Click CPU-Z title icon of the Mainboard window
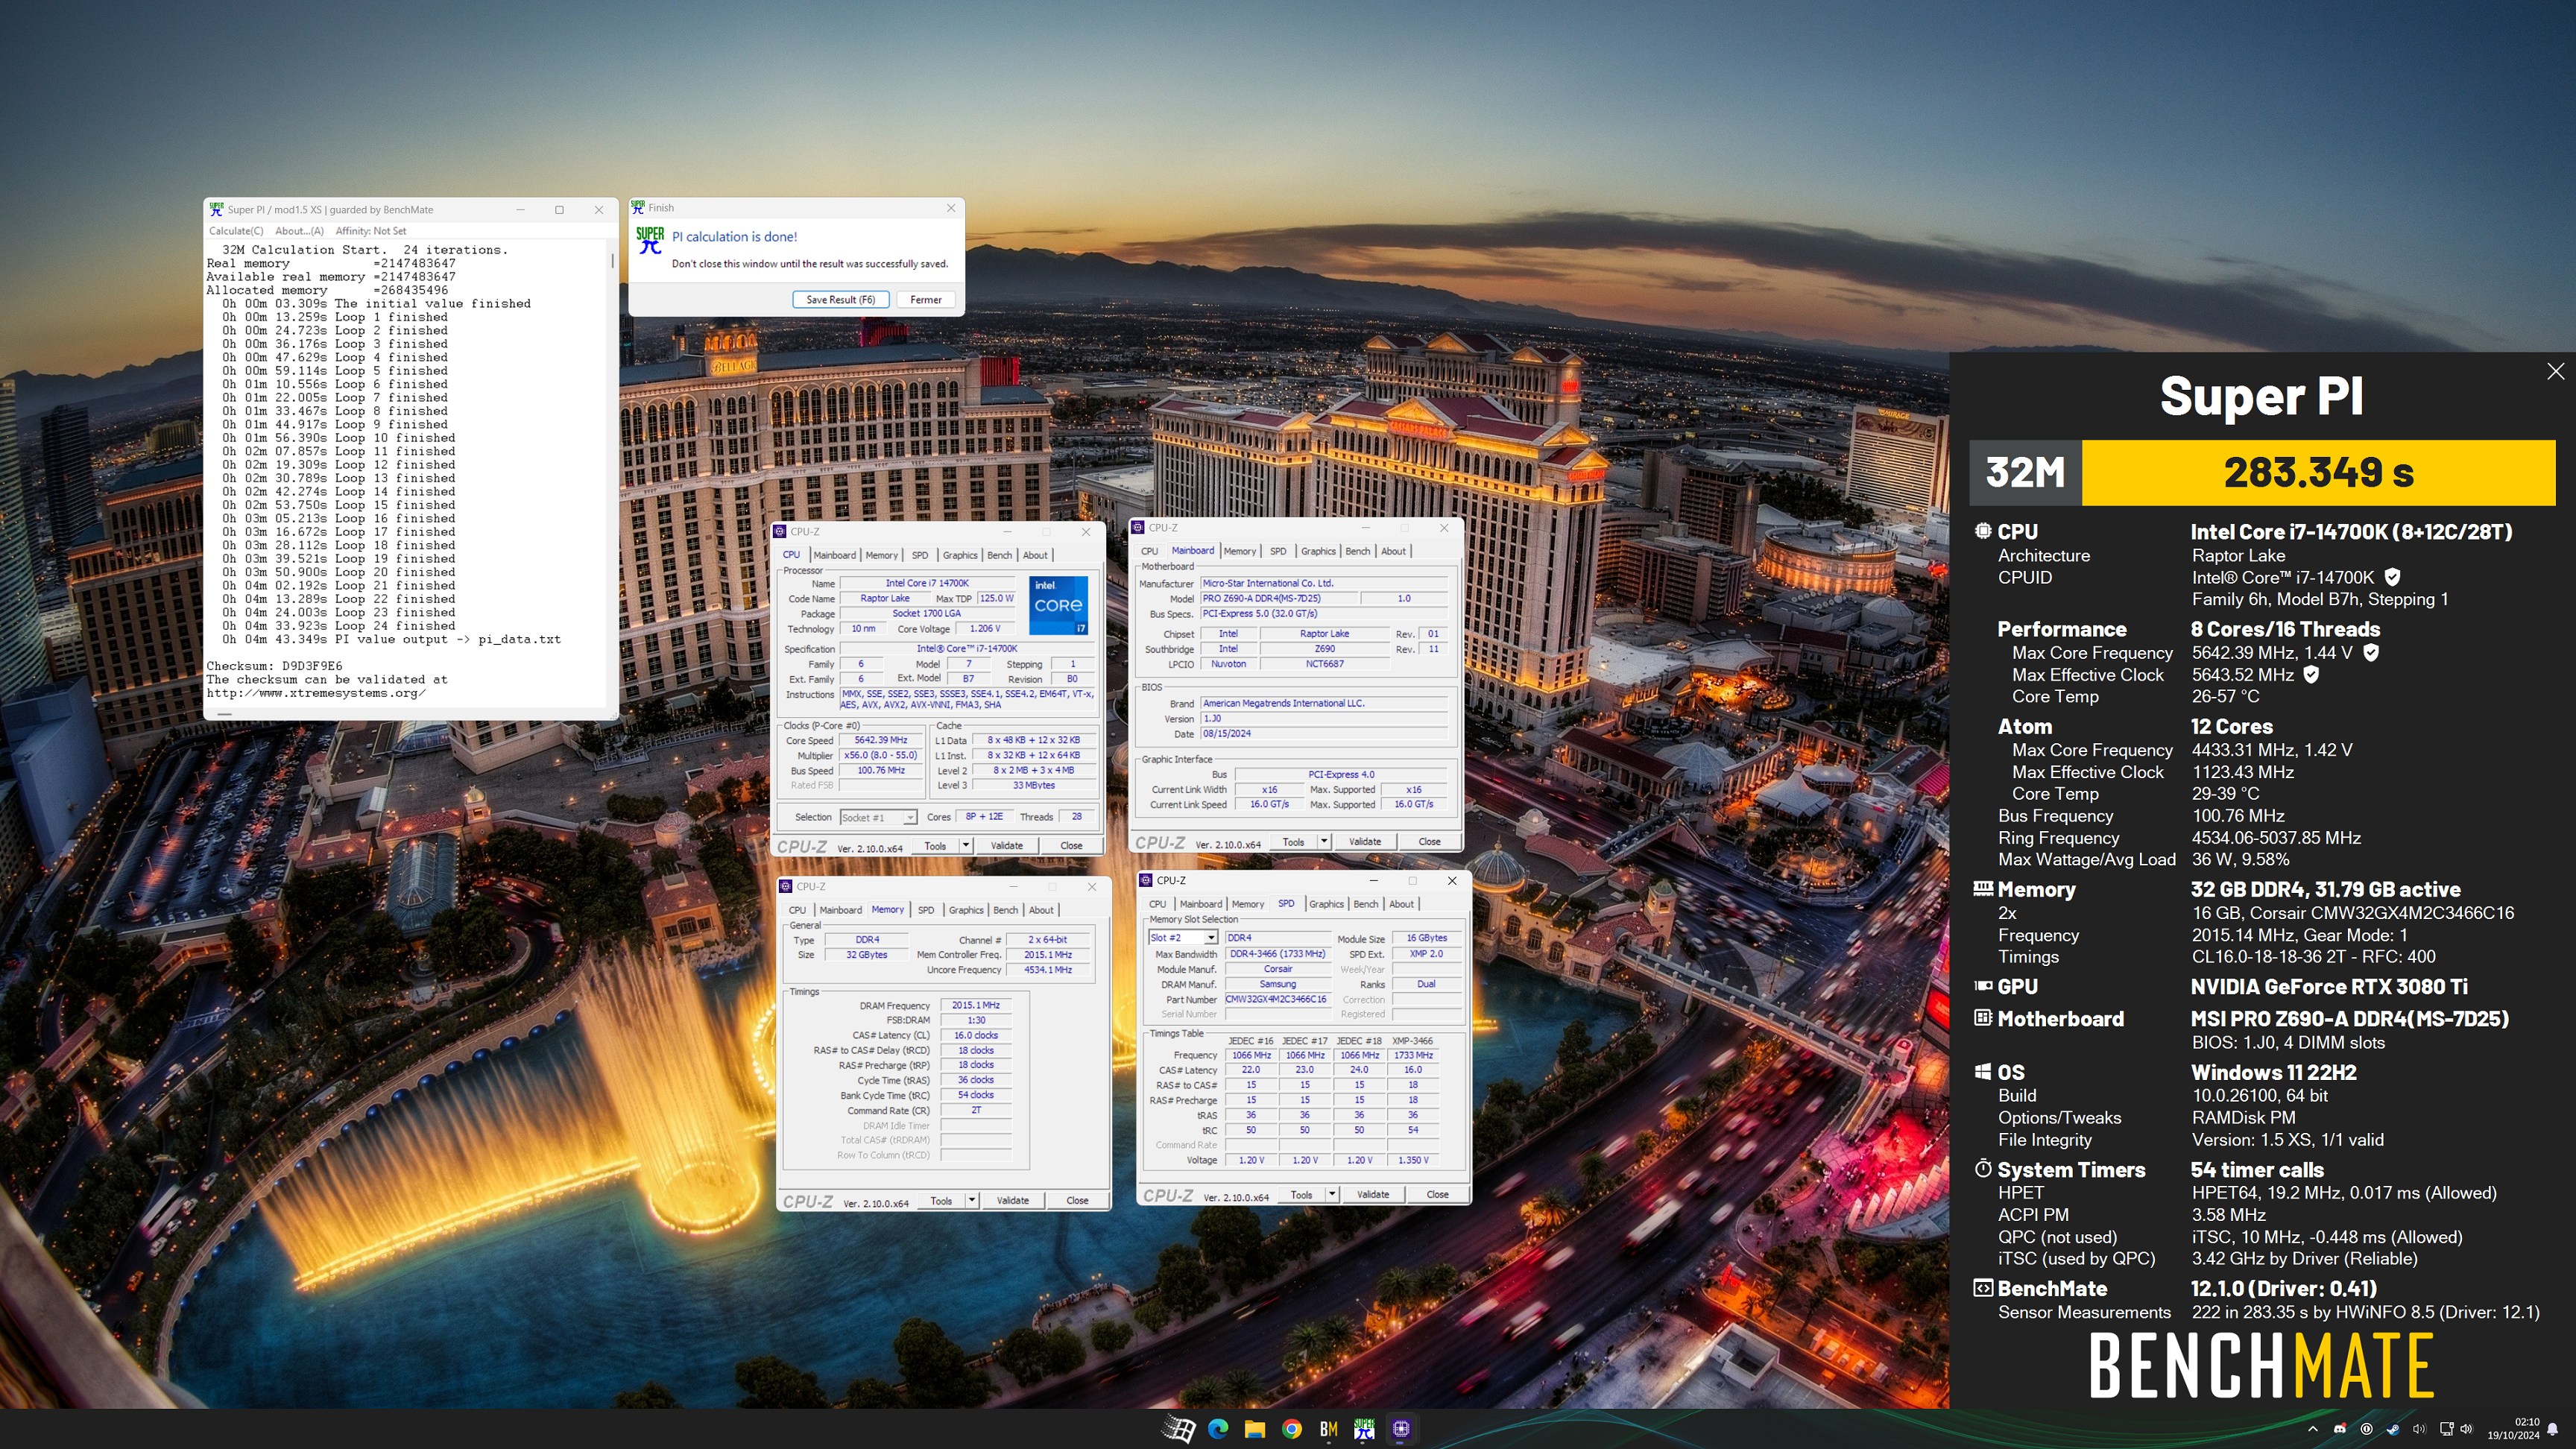This screenshot has width=2576, height=1449. coord(1138,527)
